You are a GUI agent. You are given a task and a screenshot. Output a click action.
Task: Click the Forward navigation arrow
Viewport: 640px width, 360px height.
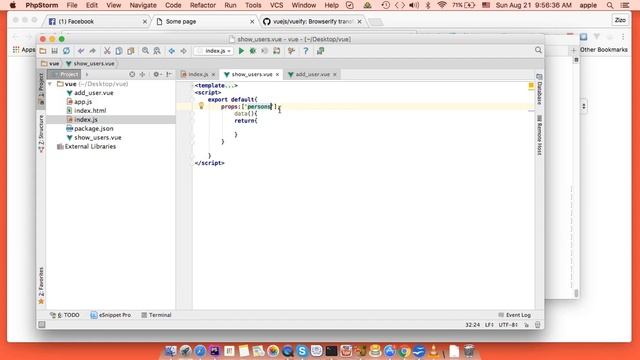(x=184, y=51)
